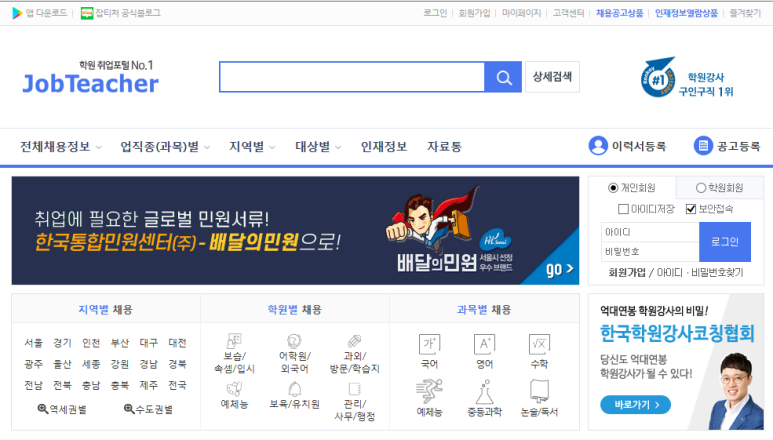773x440 pixels.
Task: Open the 로그인 link in top bar
Action: (435, 13)
